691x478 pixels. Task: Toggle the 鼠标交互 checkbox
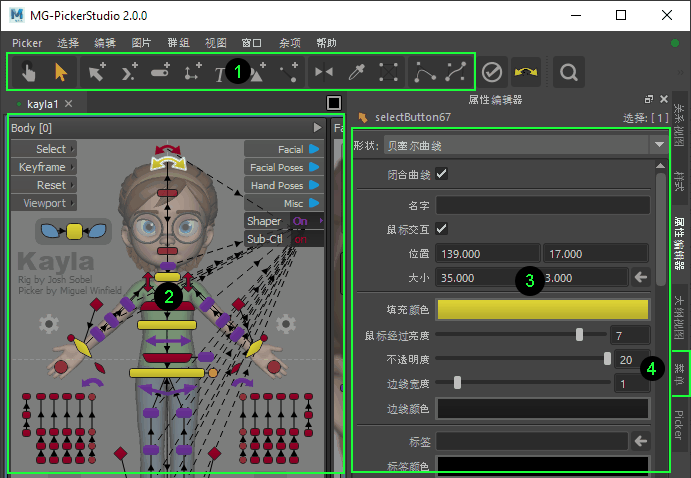click(x=442, y=228)
